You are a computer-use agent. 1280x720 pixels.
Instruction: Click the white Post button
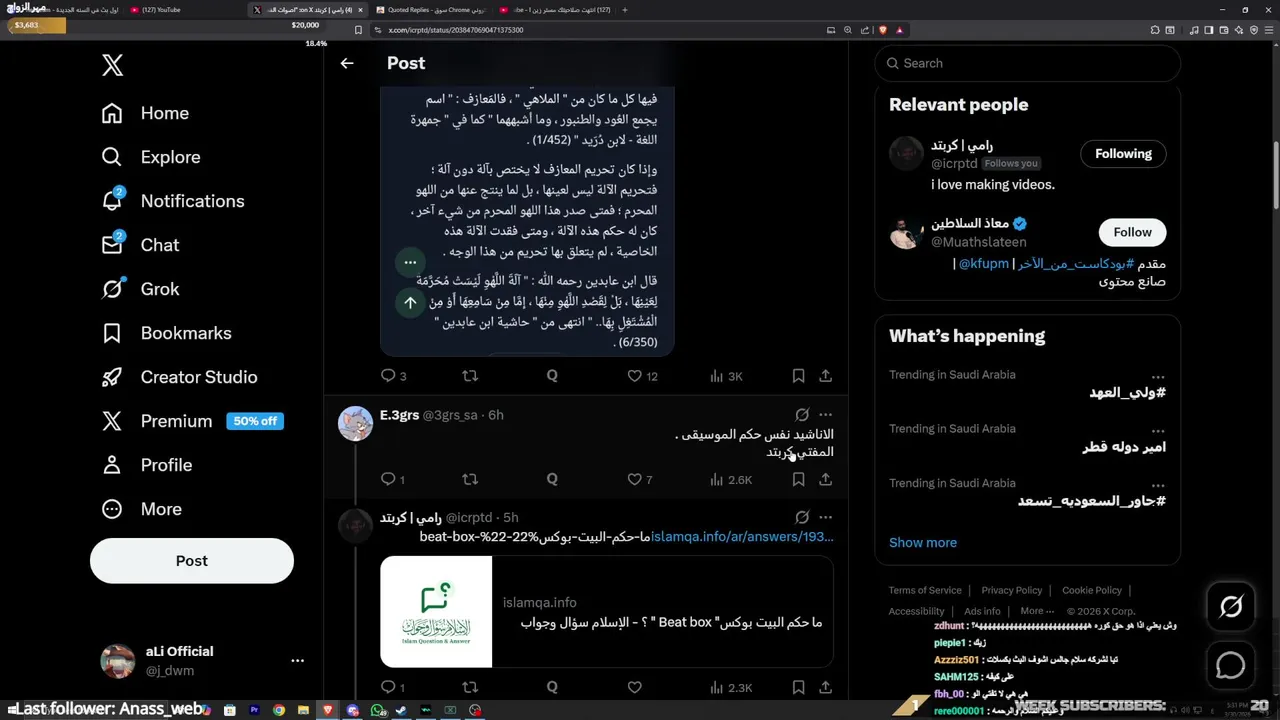click(x=192, y=561)
